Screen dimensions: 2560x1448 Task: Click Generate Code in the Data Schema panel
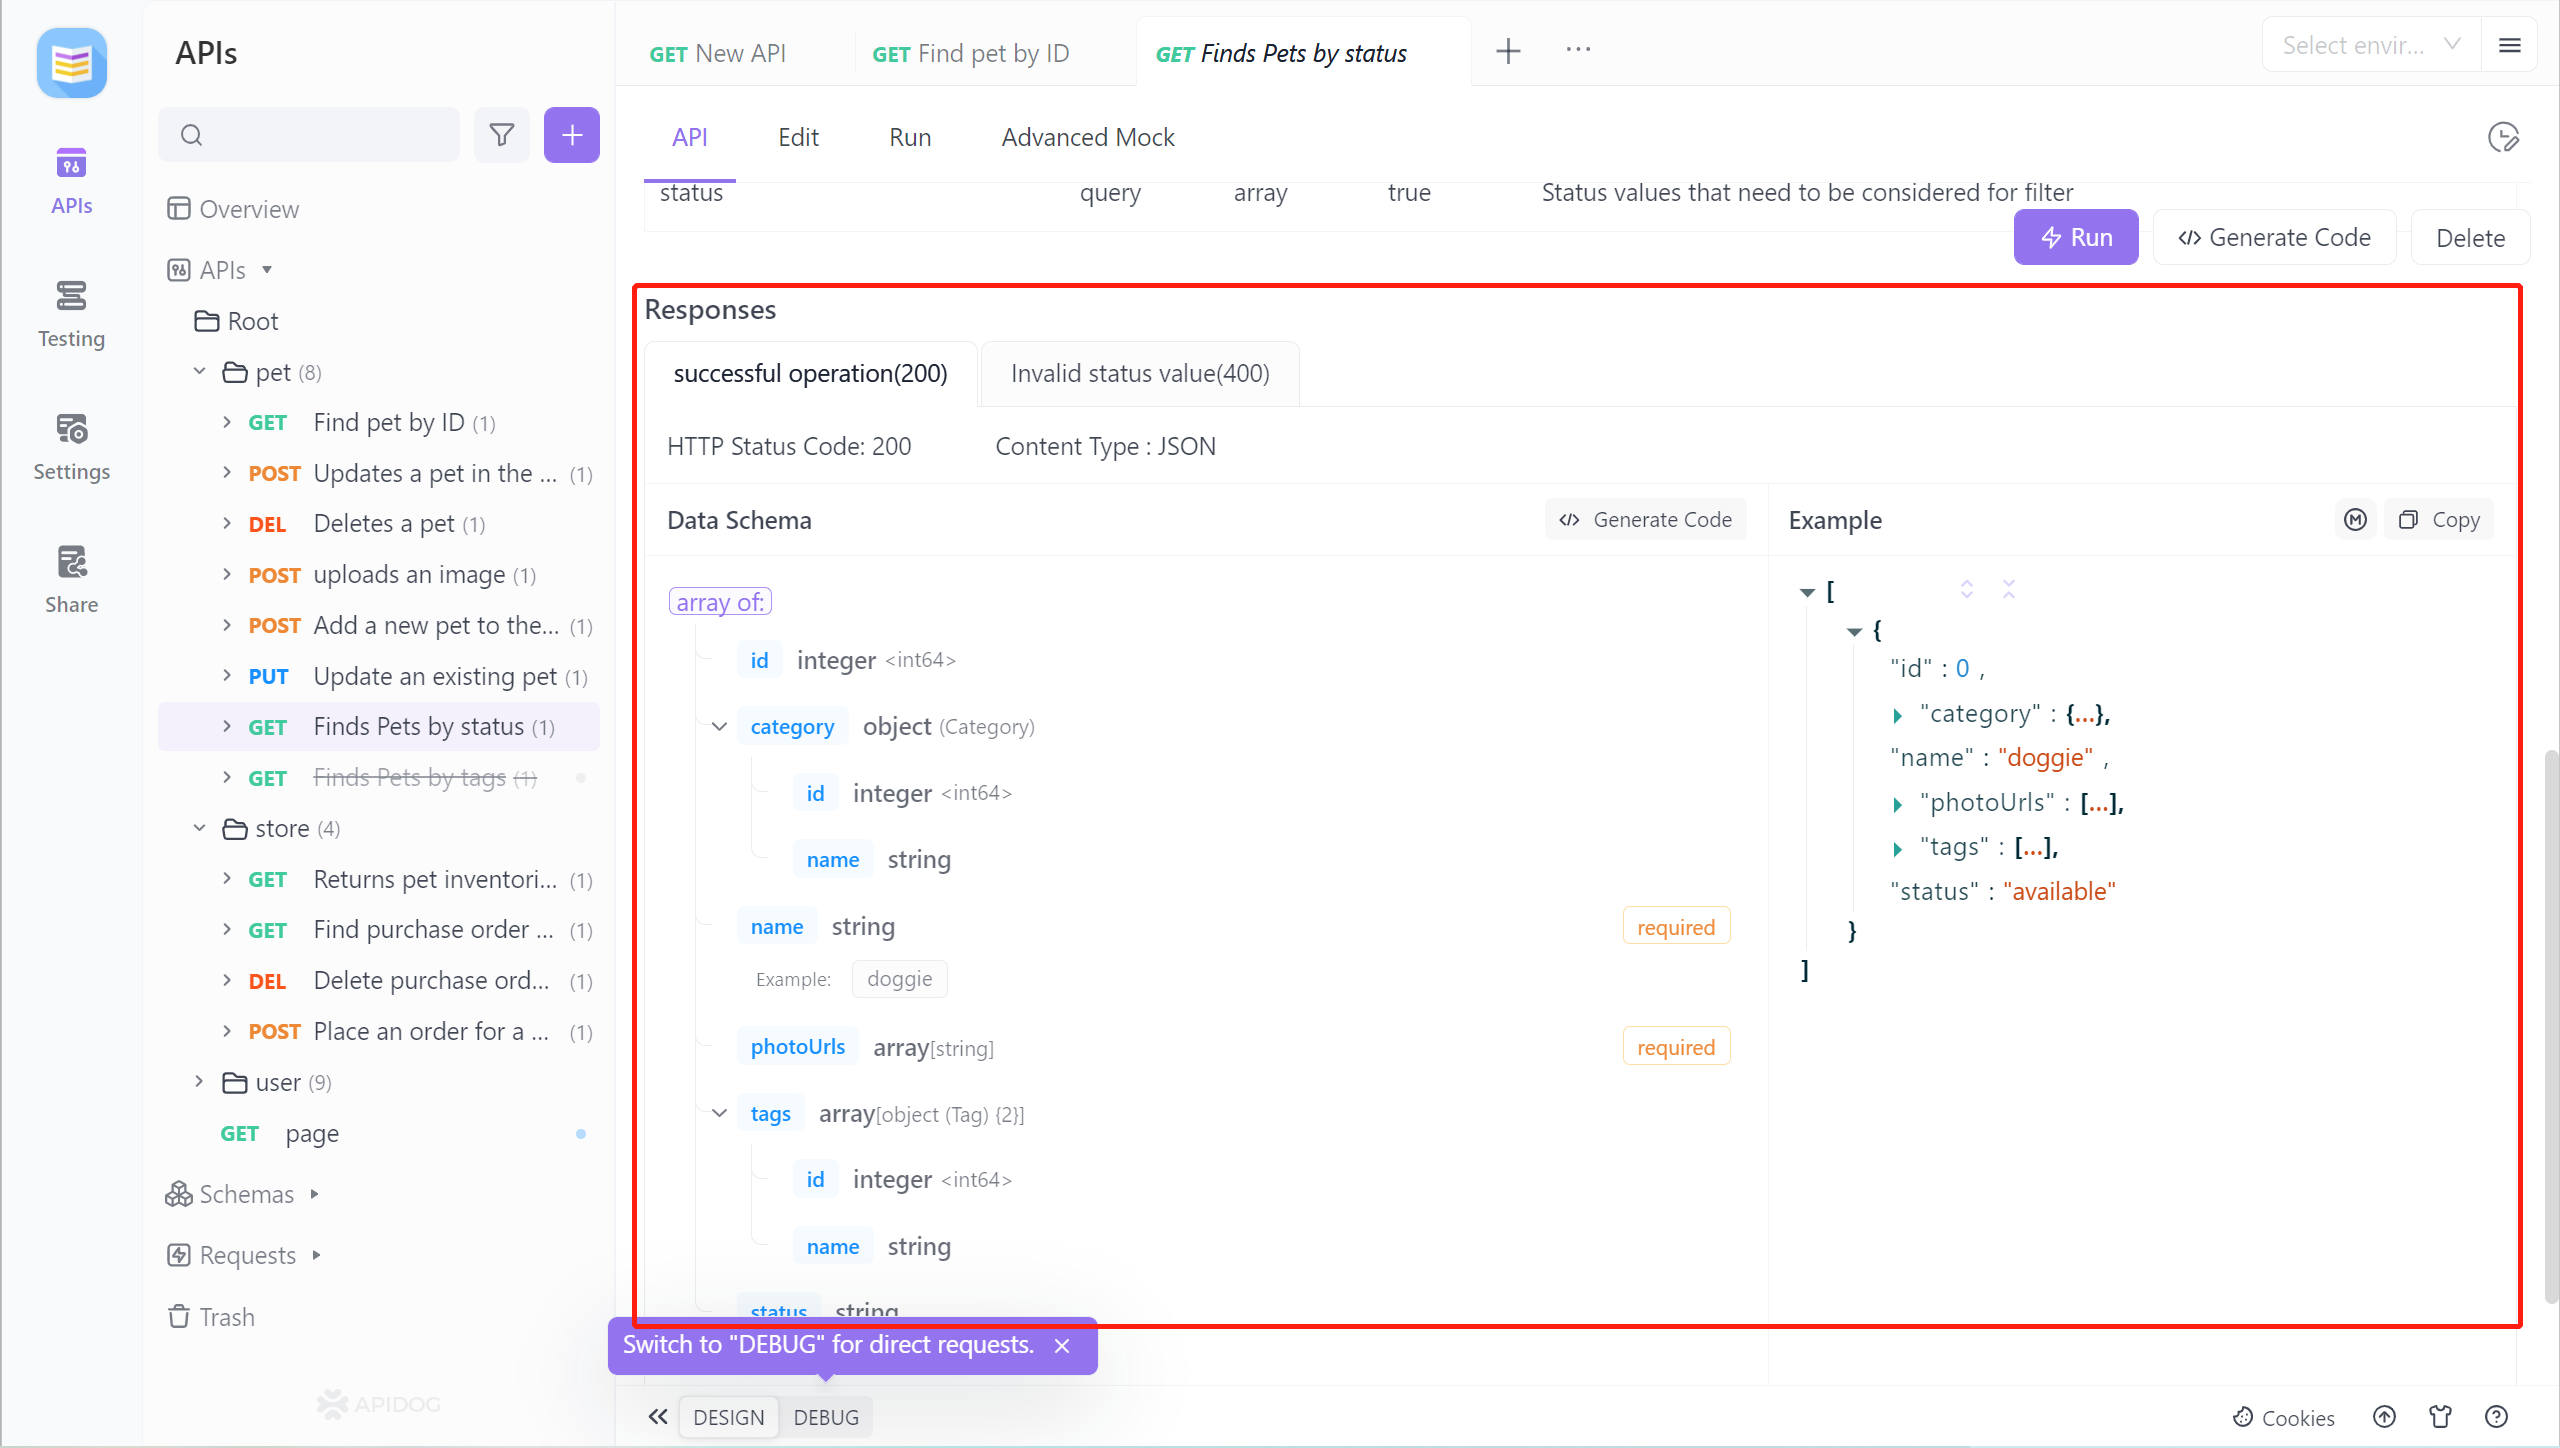1646,519
